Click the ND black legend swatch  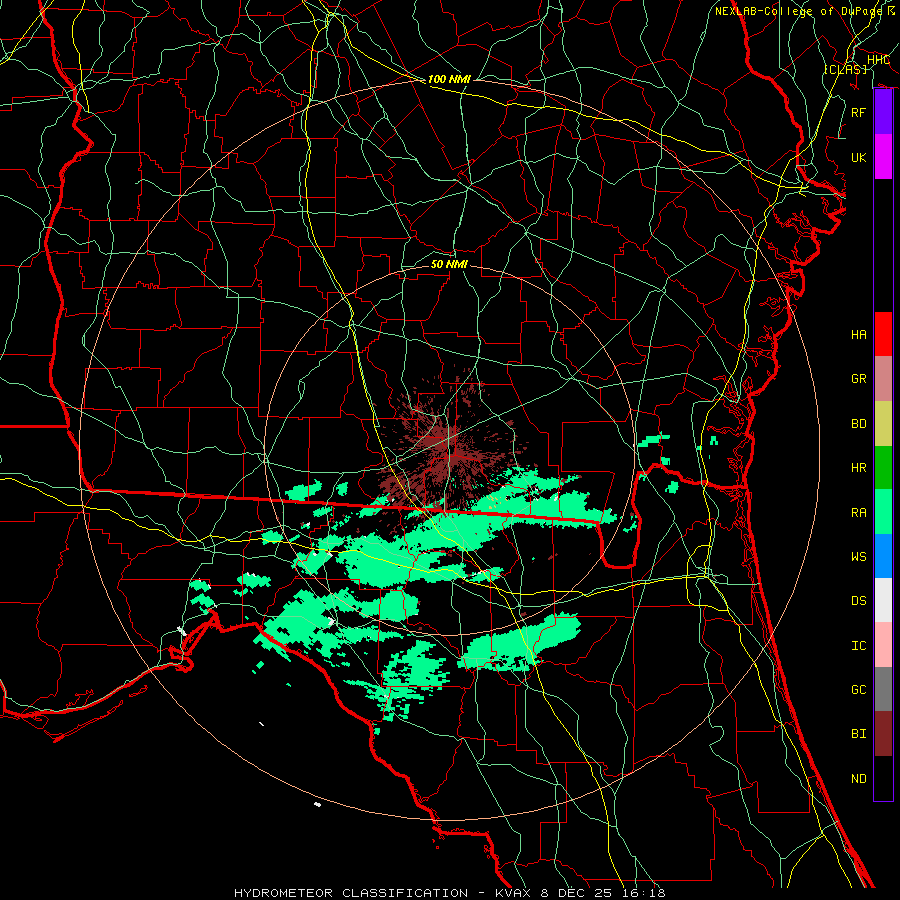[x=883, y=778]
